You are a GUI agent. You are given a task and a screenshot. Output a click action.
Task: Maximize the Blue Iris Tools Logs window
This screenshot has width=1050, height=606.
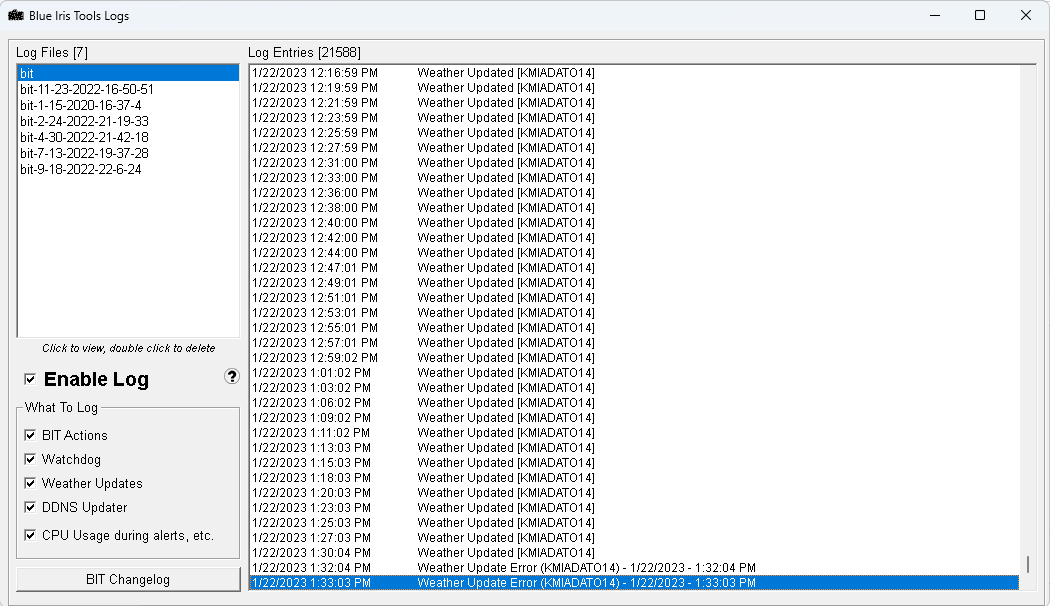click(x=980, y=15)
